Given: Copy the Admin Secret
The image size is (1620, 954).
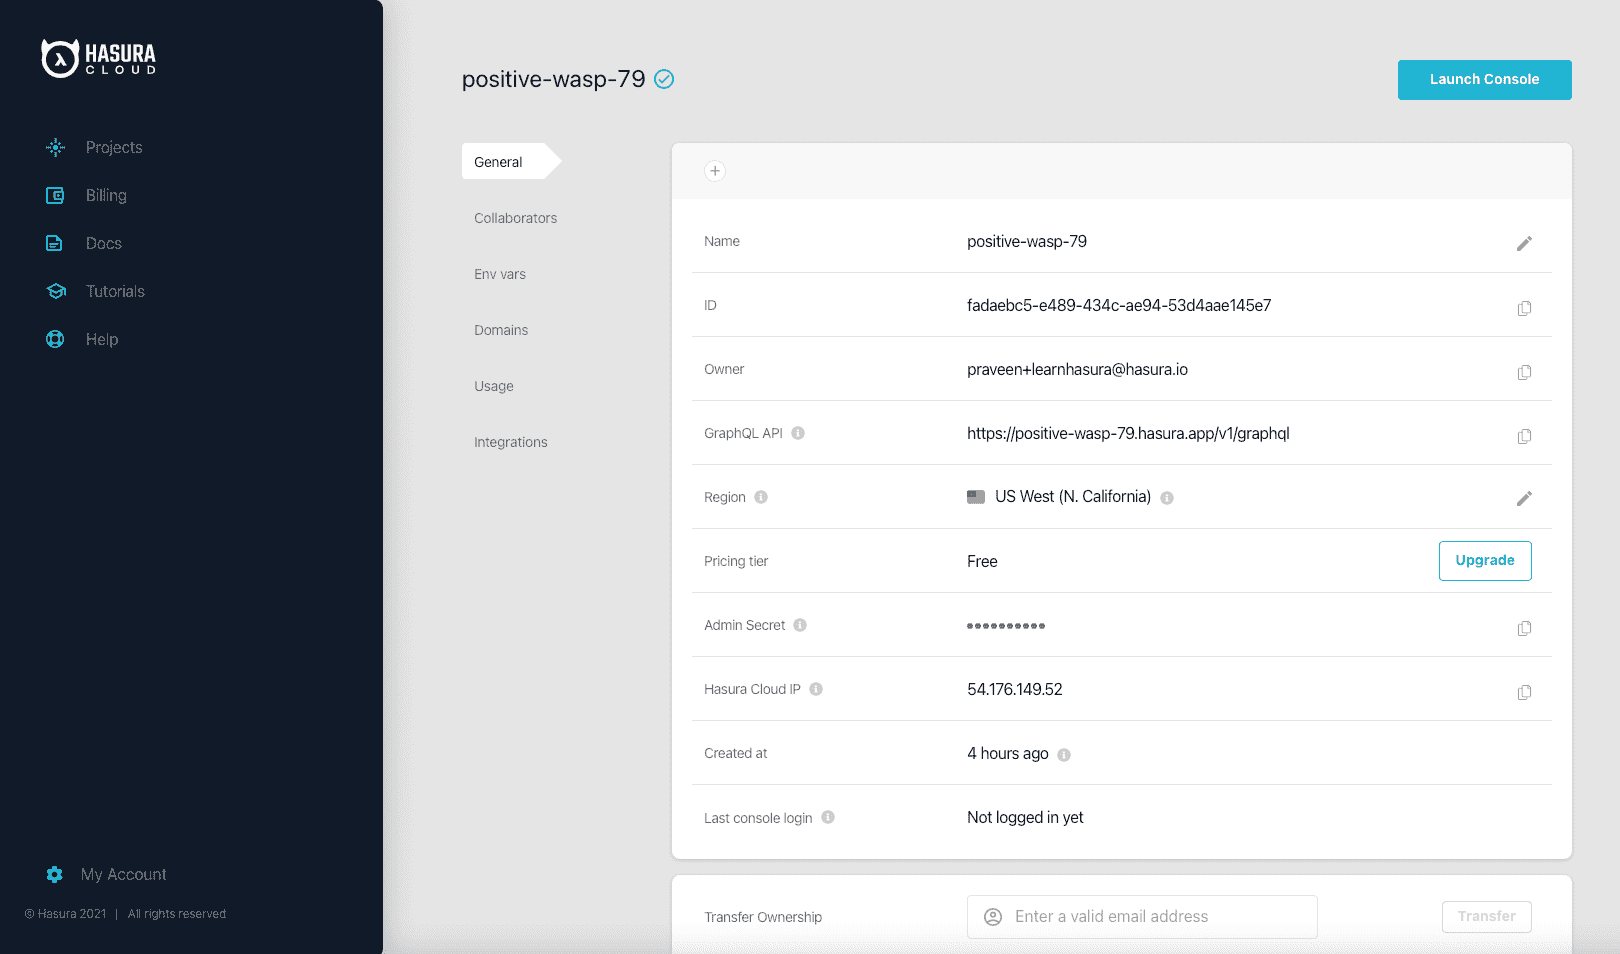Looking at the screenshot, I should pyautogui.click(x=1524, y=628).
